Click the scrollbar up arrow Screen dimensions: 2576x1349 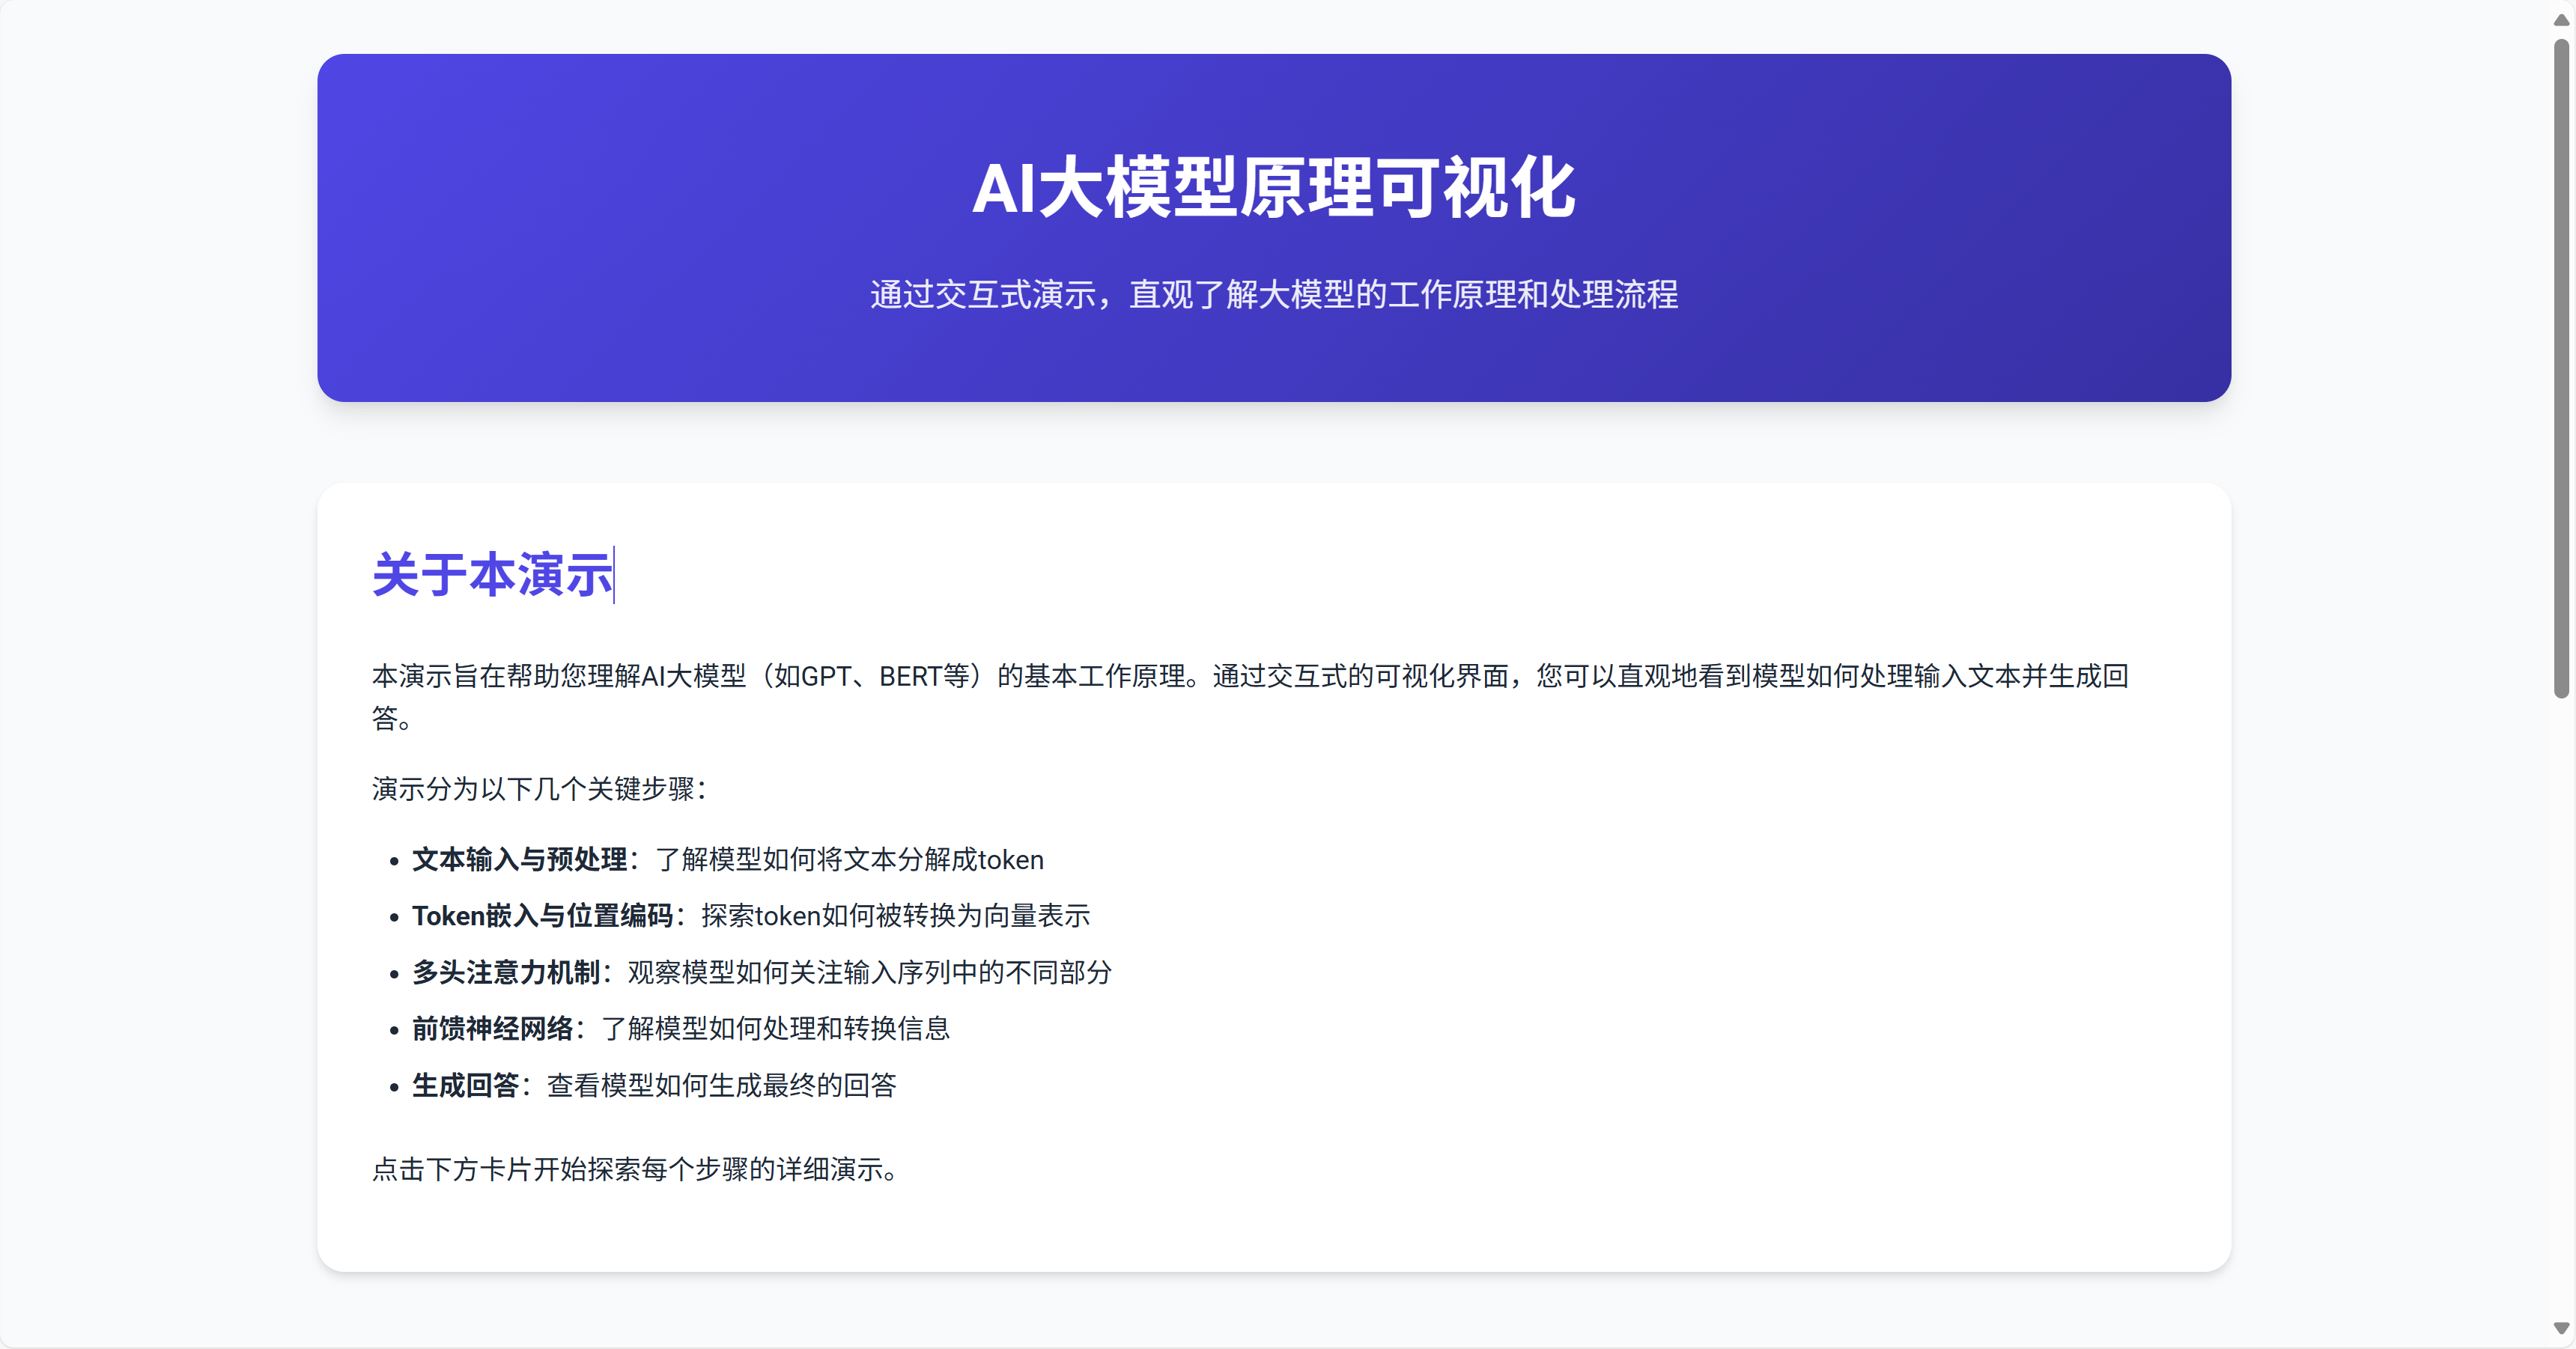[2561, 19]
